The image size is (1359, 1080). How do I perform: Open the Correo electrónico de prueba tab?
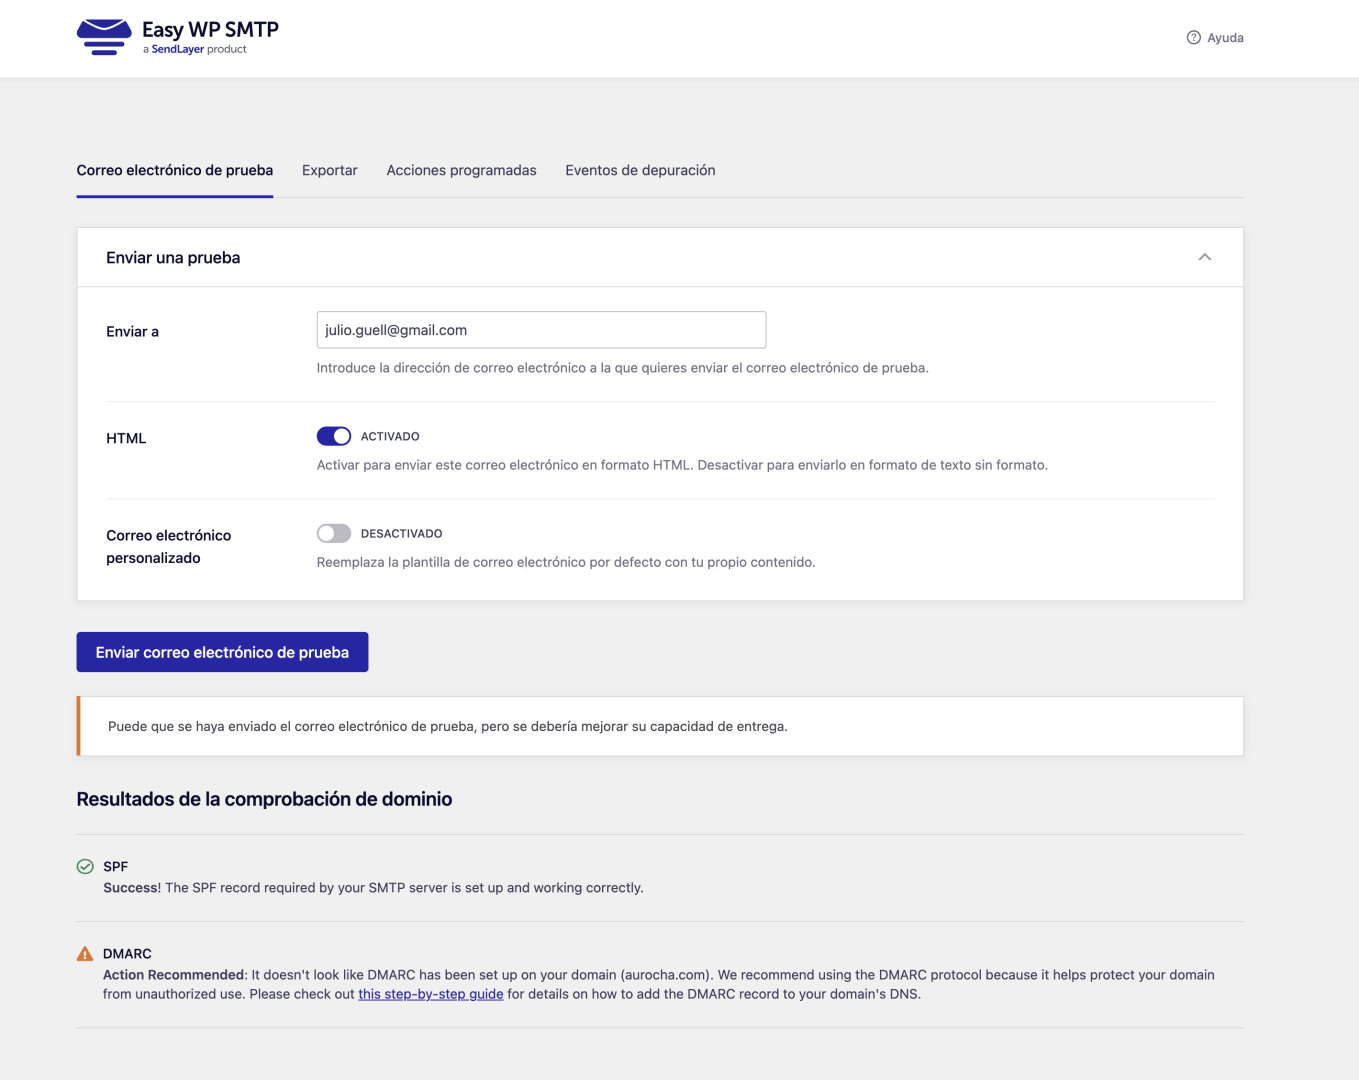(175, 170)
